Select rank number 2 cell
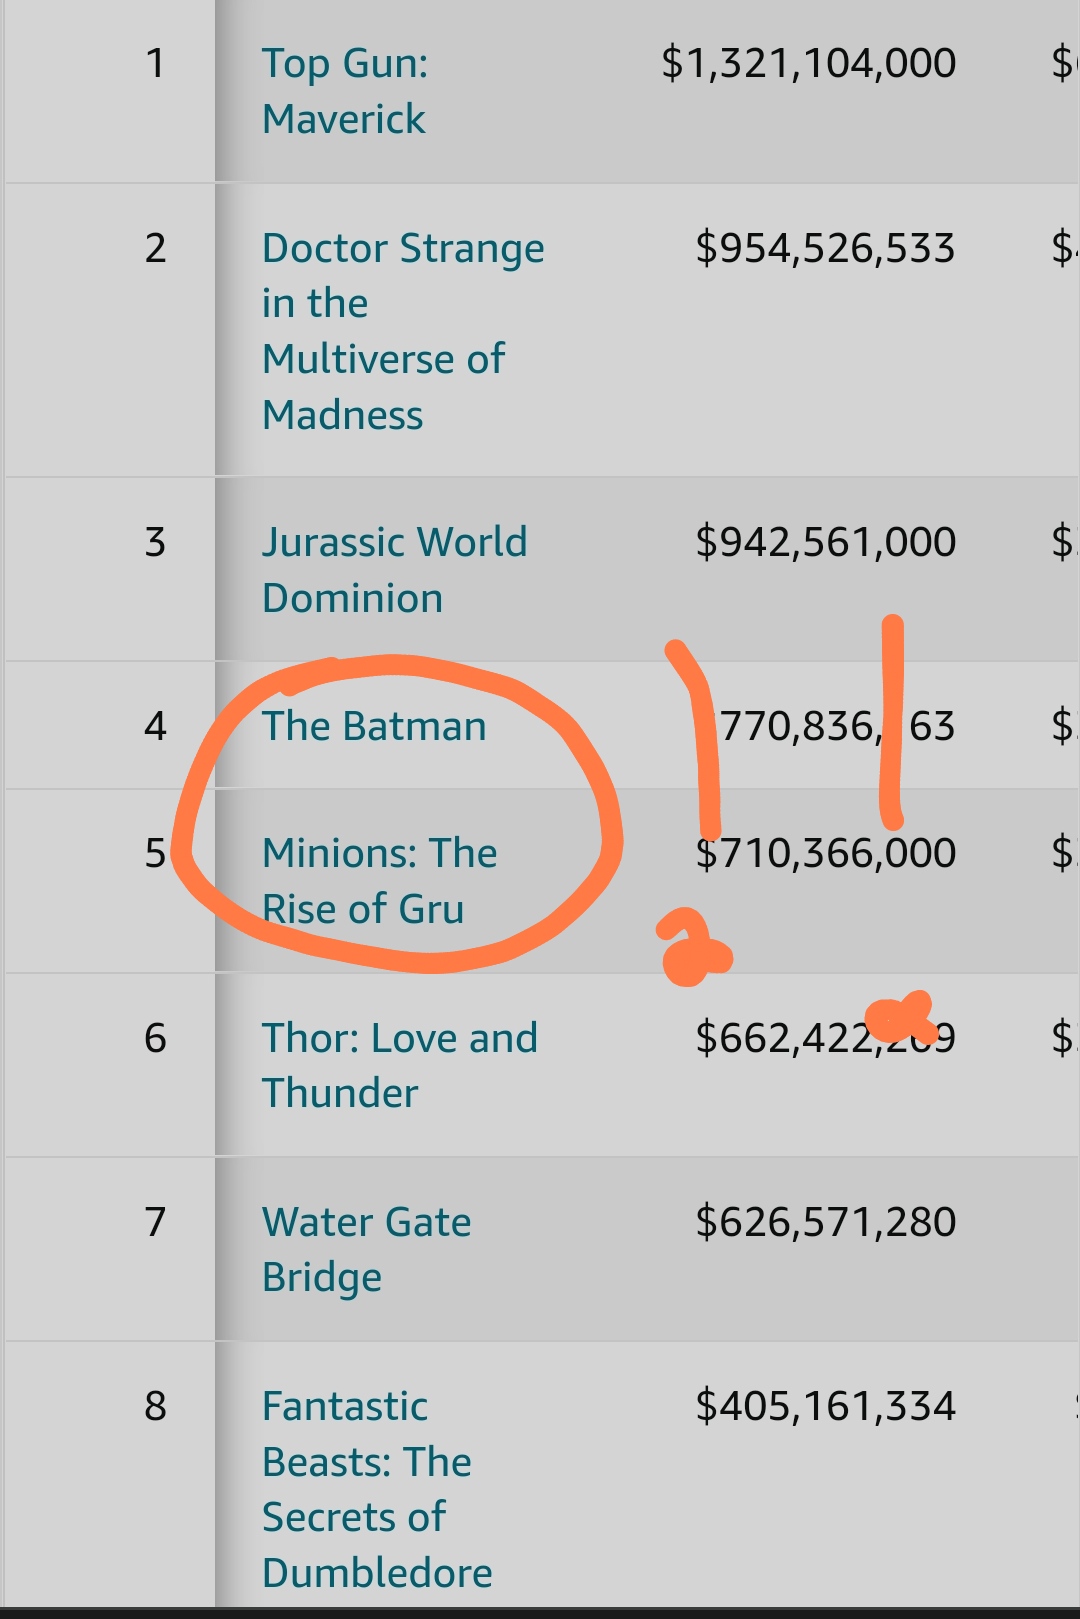 point(155,248)
